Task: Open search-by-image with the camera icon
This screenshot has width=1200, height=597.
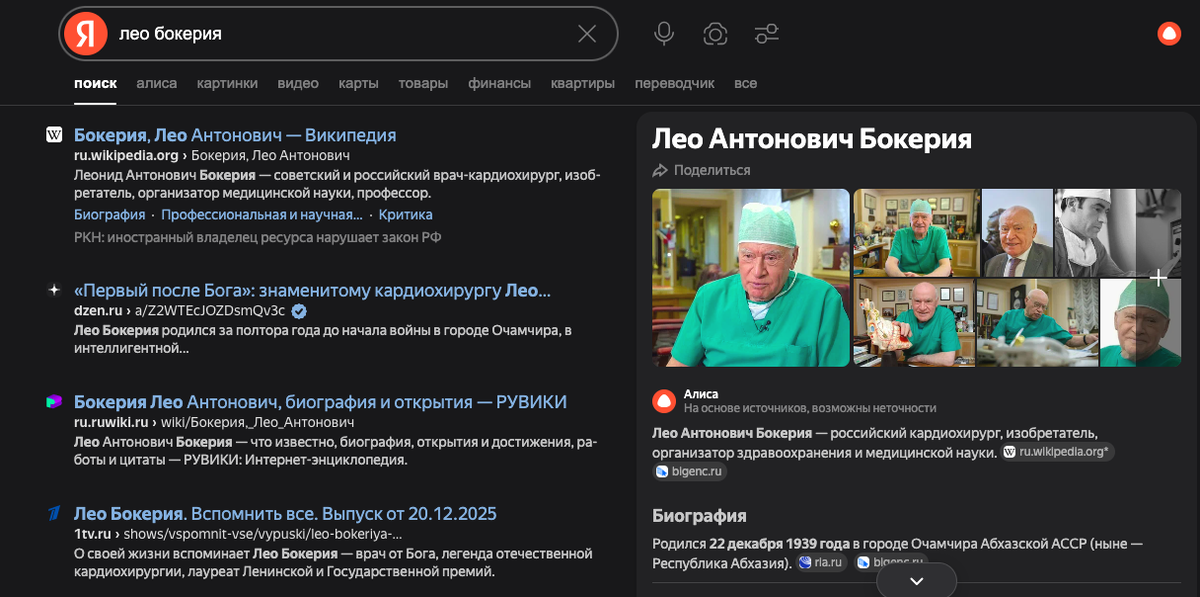Action: click(x=714, y=33)
